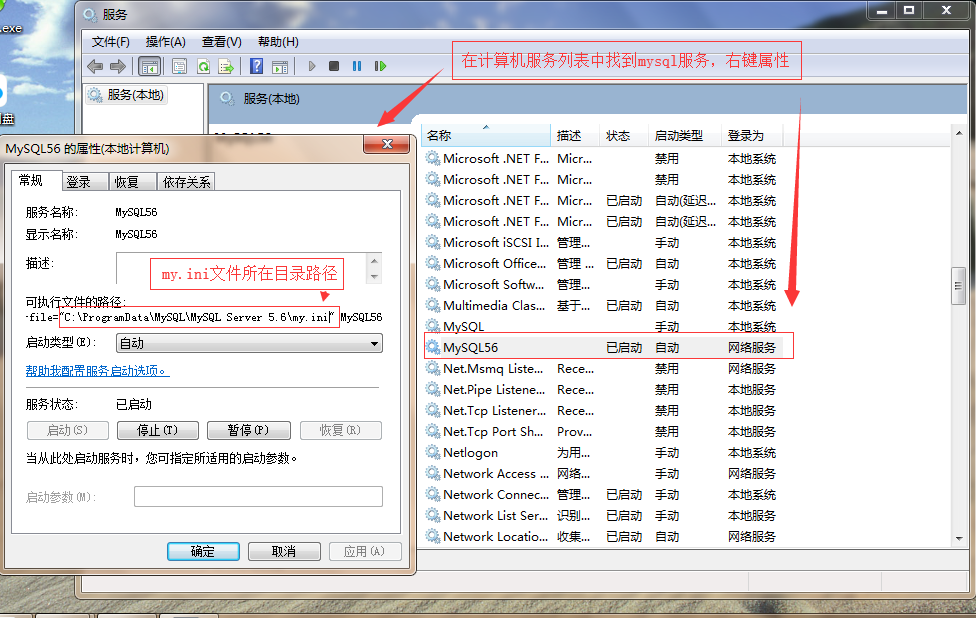Click the gear icon beside Multimedia Clas... service
Screen dimensions: 976x618
coord(433,305)
